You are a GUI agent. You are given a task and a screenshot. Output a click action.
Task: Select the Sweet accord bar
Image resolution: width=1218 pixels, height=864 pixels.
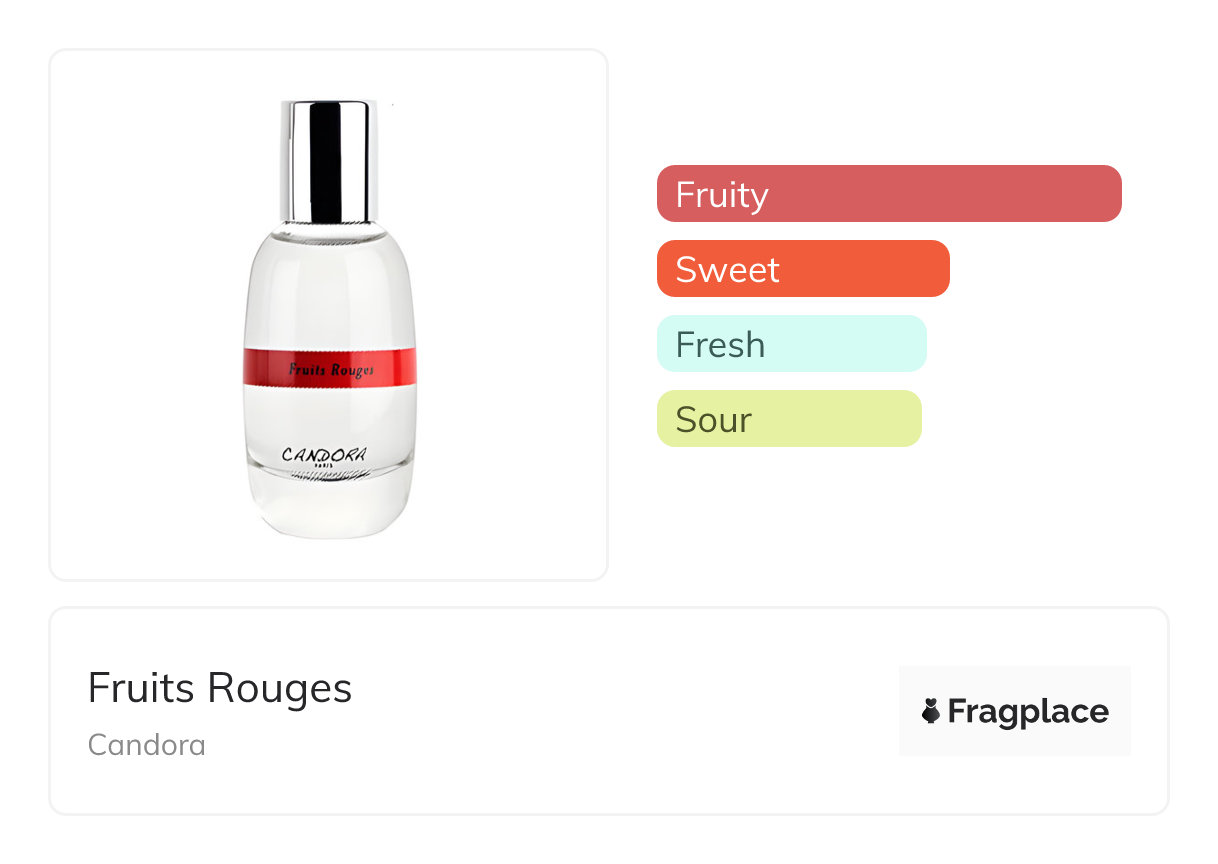click(x=803, y=268)
